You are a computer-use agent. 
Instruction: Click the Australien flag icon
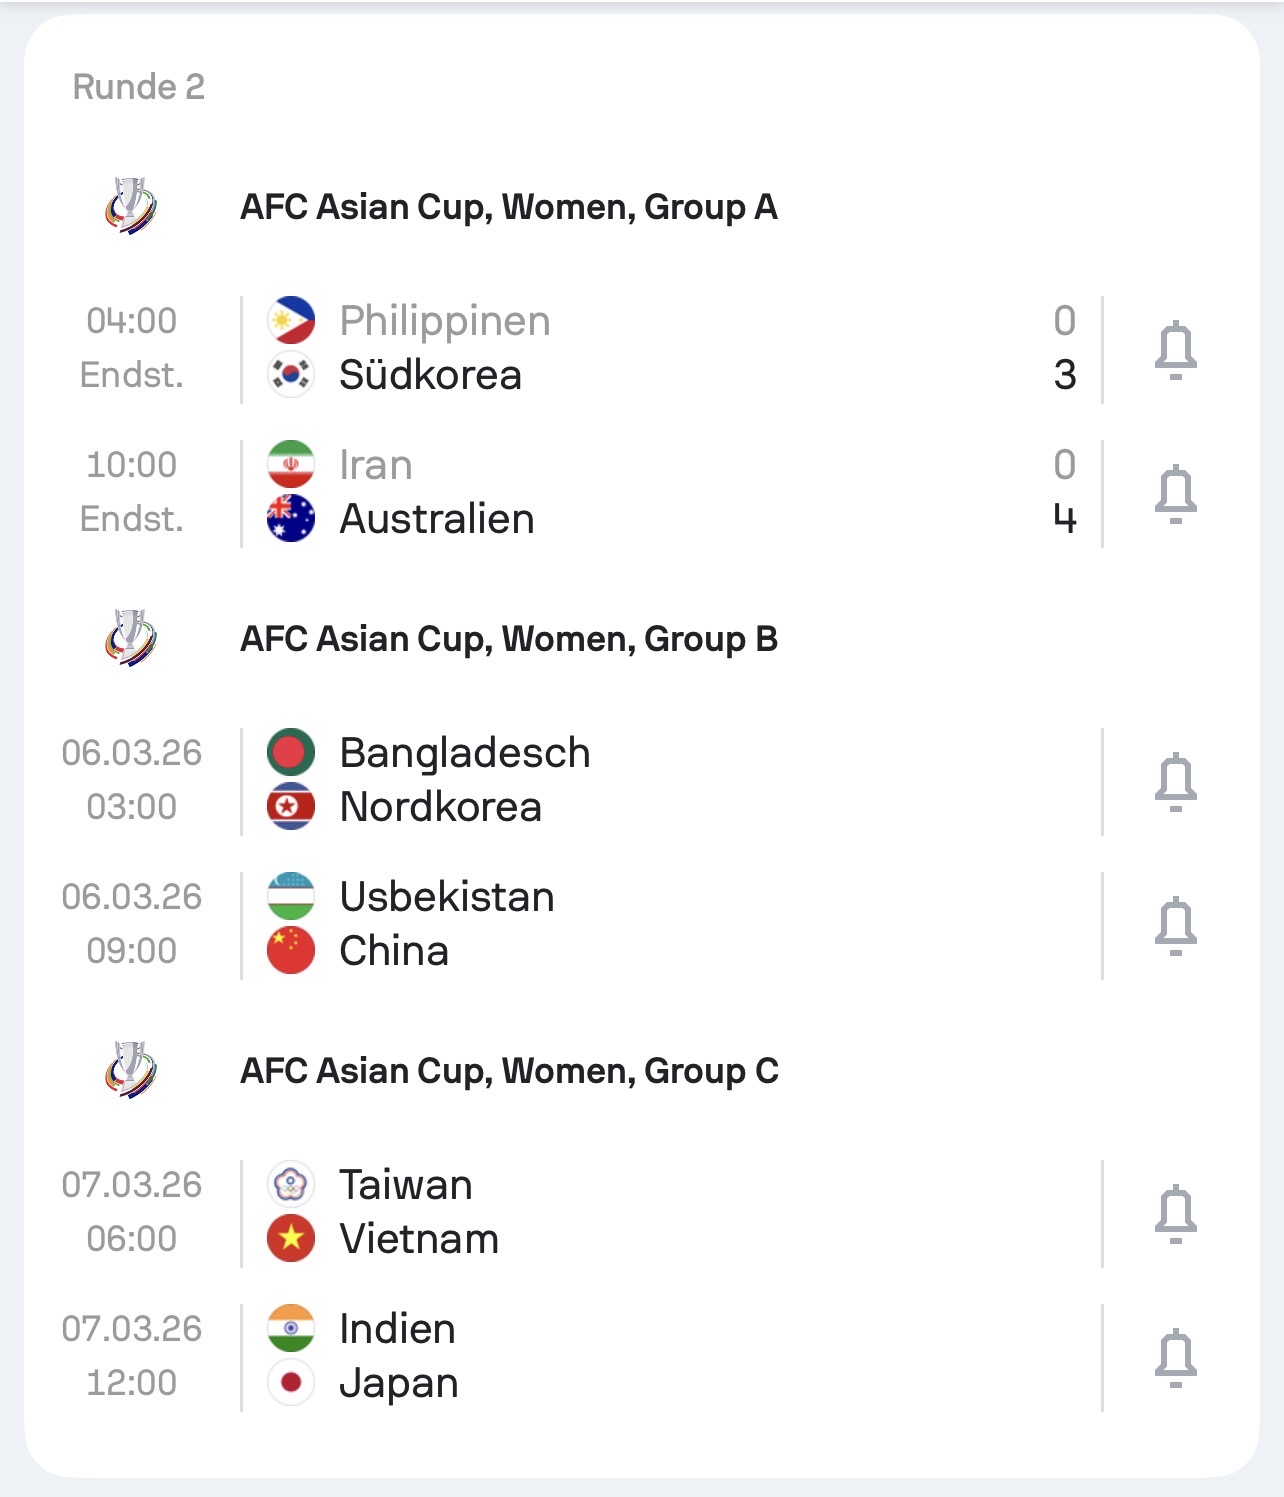tap(291, 519)
